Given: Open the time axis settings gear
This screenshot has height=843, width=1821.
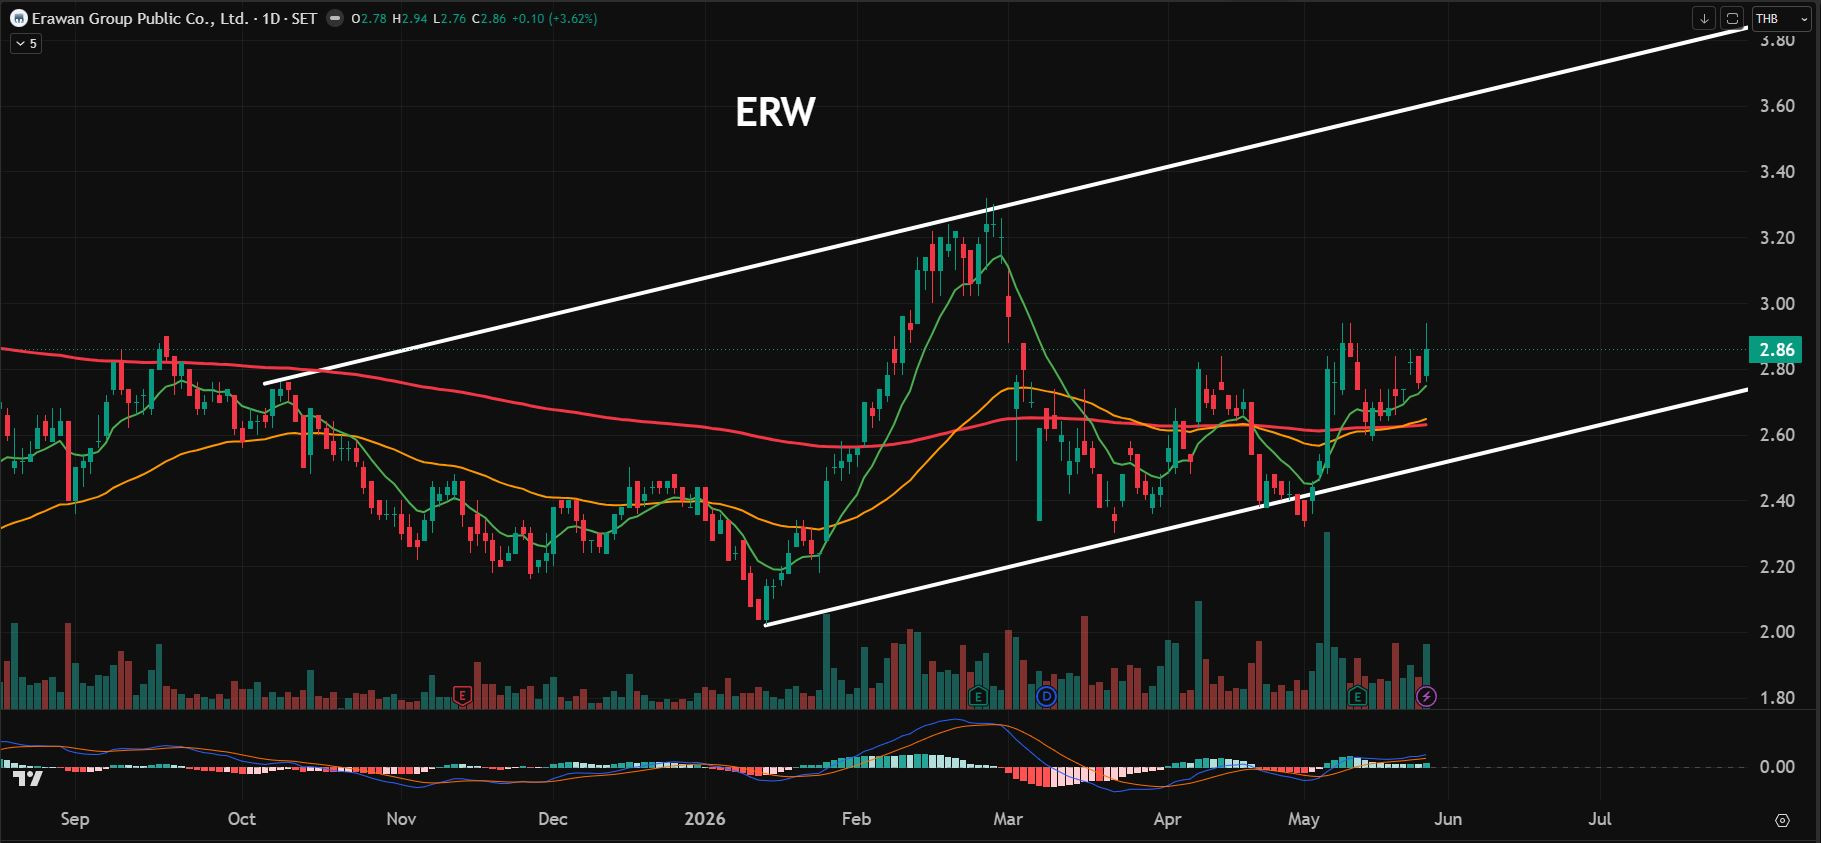Looking at the screenshot, I should click(1782, 820).
